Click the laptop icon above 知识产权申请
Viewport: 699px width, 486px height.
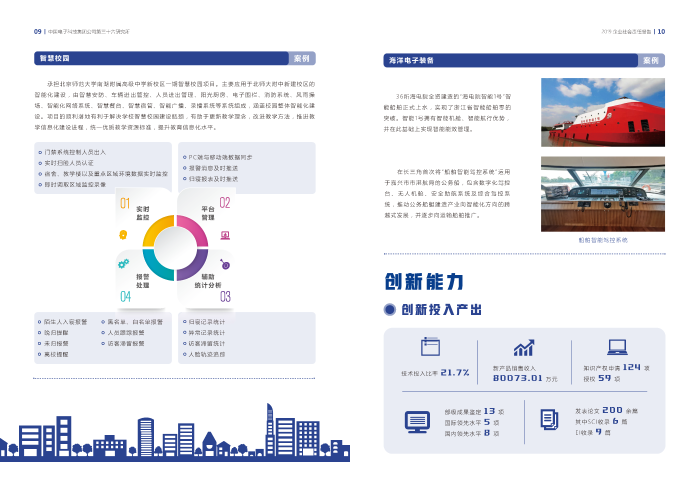pyautogui.click(x=617, y=347)
